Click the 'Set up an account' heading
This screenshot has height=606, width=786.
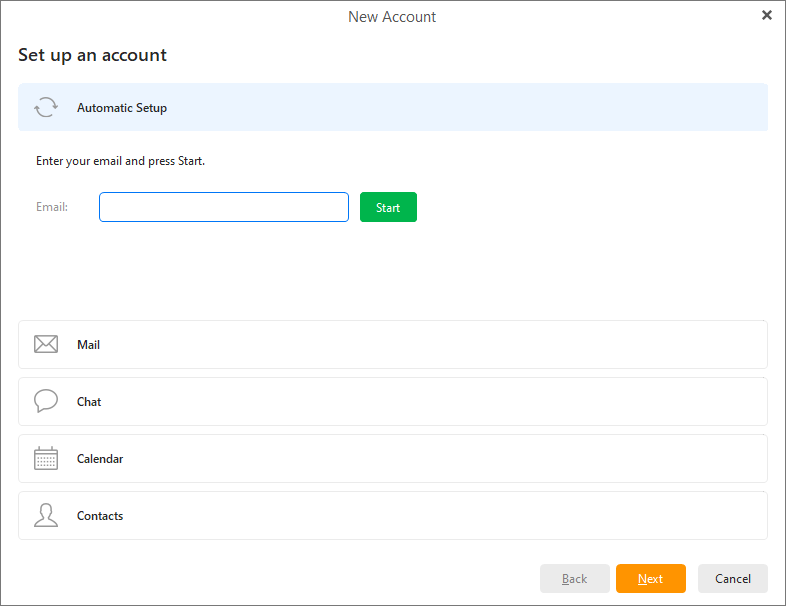tap(92, 55)
